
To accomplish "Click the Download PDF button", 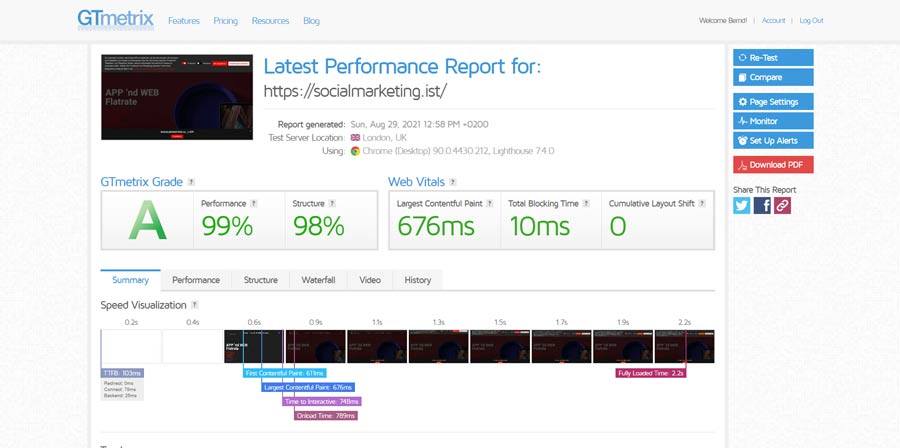I will click(x=773, y=165).
